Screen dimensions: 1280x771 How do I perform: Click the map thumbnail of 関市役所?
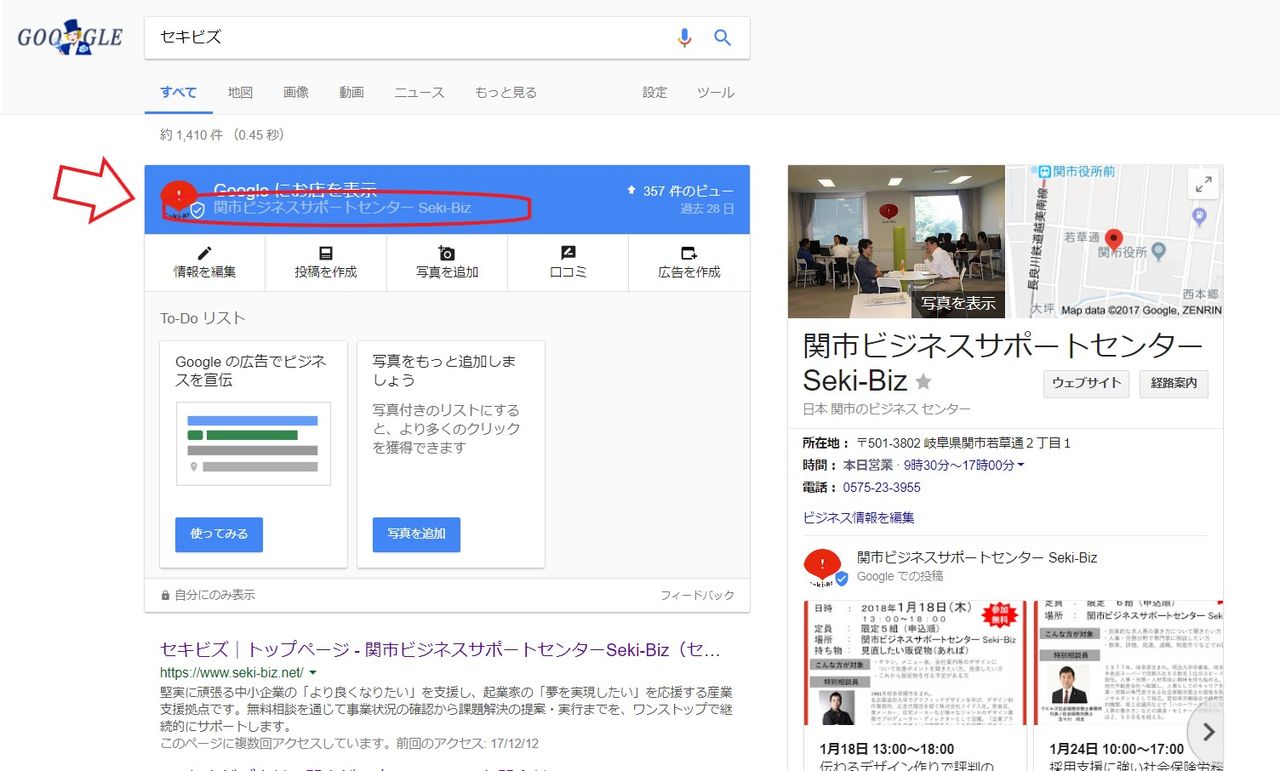click(x=1114, y=241)
